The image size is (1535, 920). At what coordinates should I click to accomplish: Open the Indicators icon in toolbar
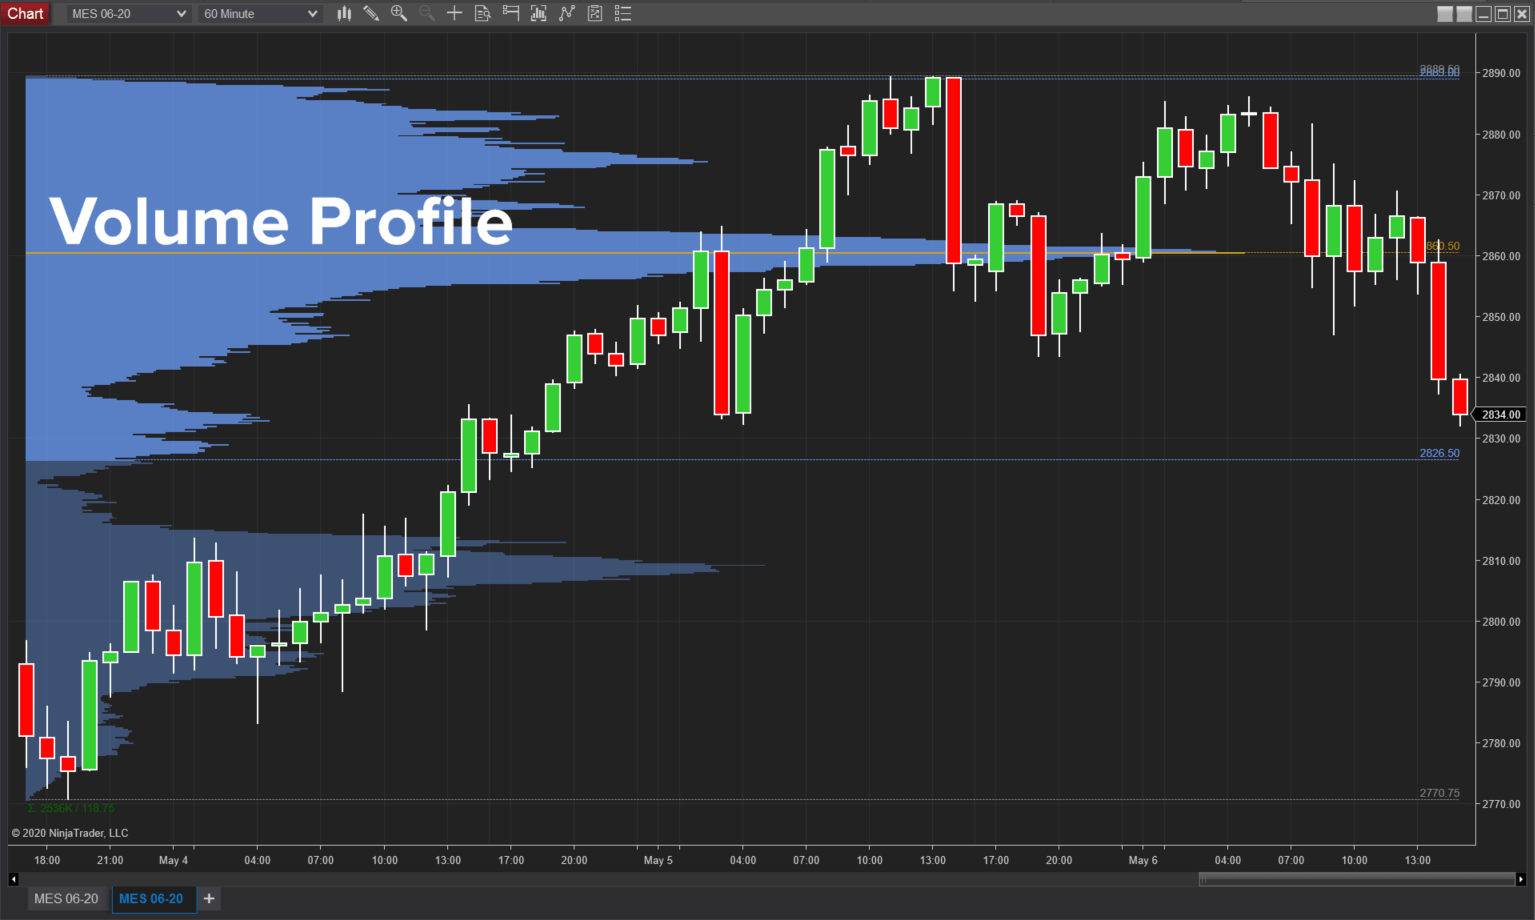[x=539, y=13]
